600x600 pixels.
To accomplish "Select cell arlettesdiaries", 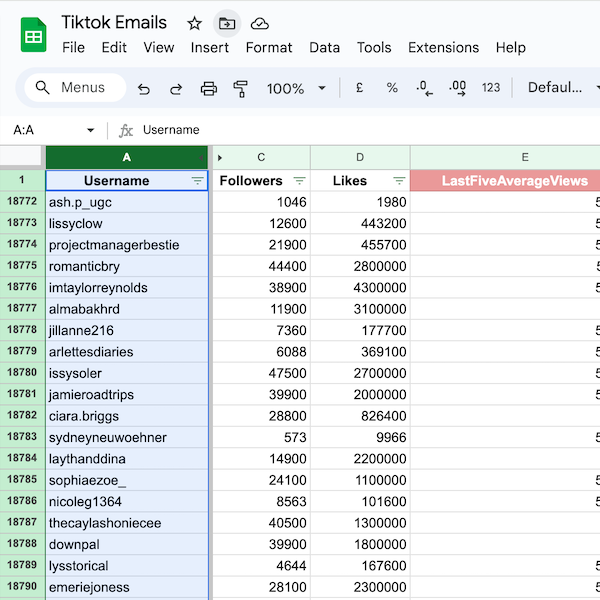I will (x=127, y=352).
